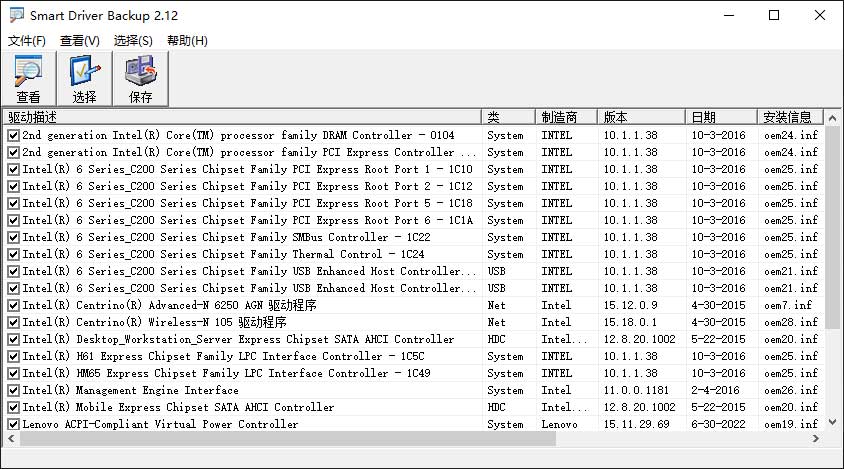The width and height of the screenshot is (844, 469).
Task: Uncheck the Centrino Advanced-N 6250 AGN driver
Action: pyautogui.click(x=13, y=306)
